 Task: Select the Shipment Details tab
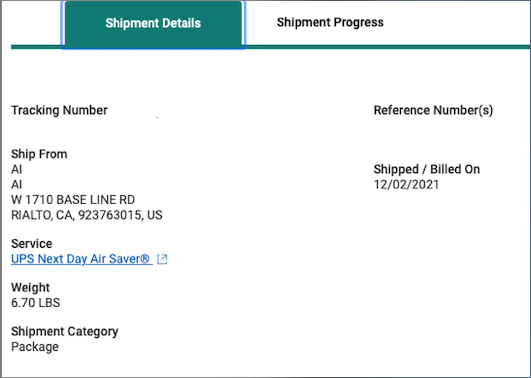coord(153,24)
